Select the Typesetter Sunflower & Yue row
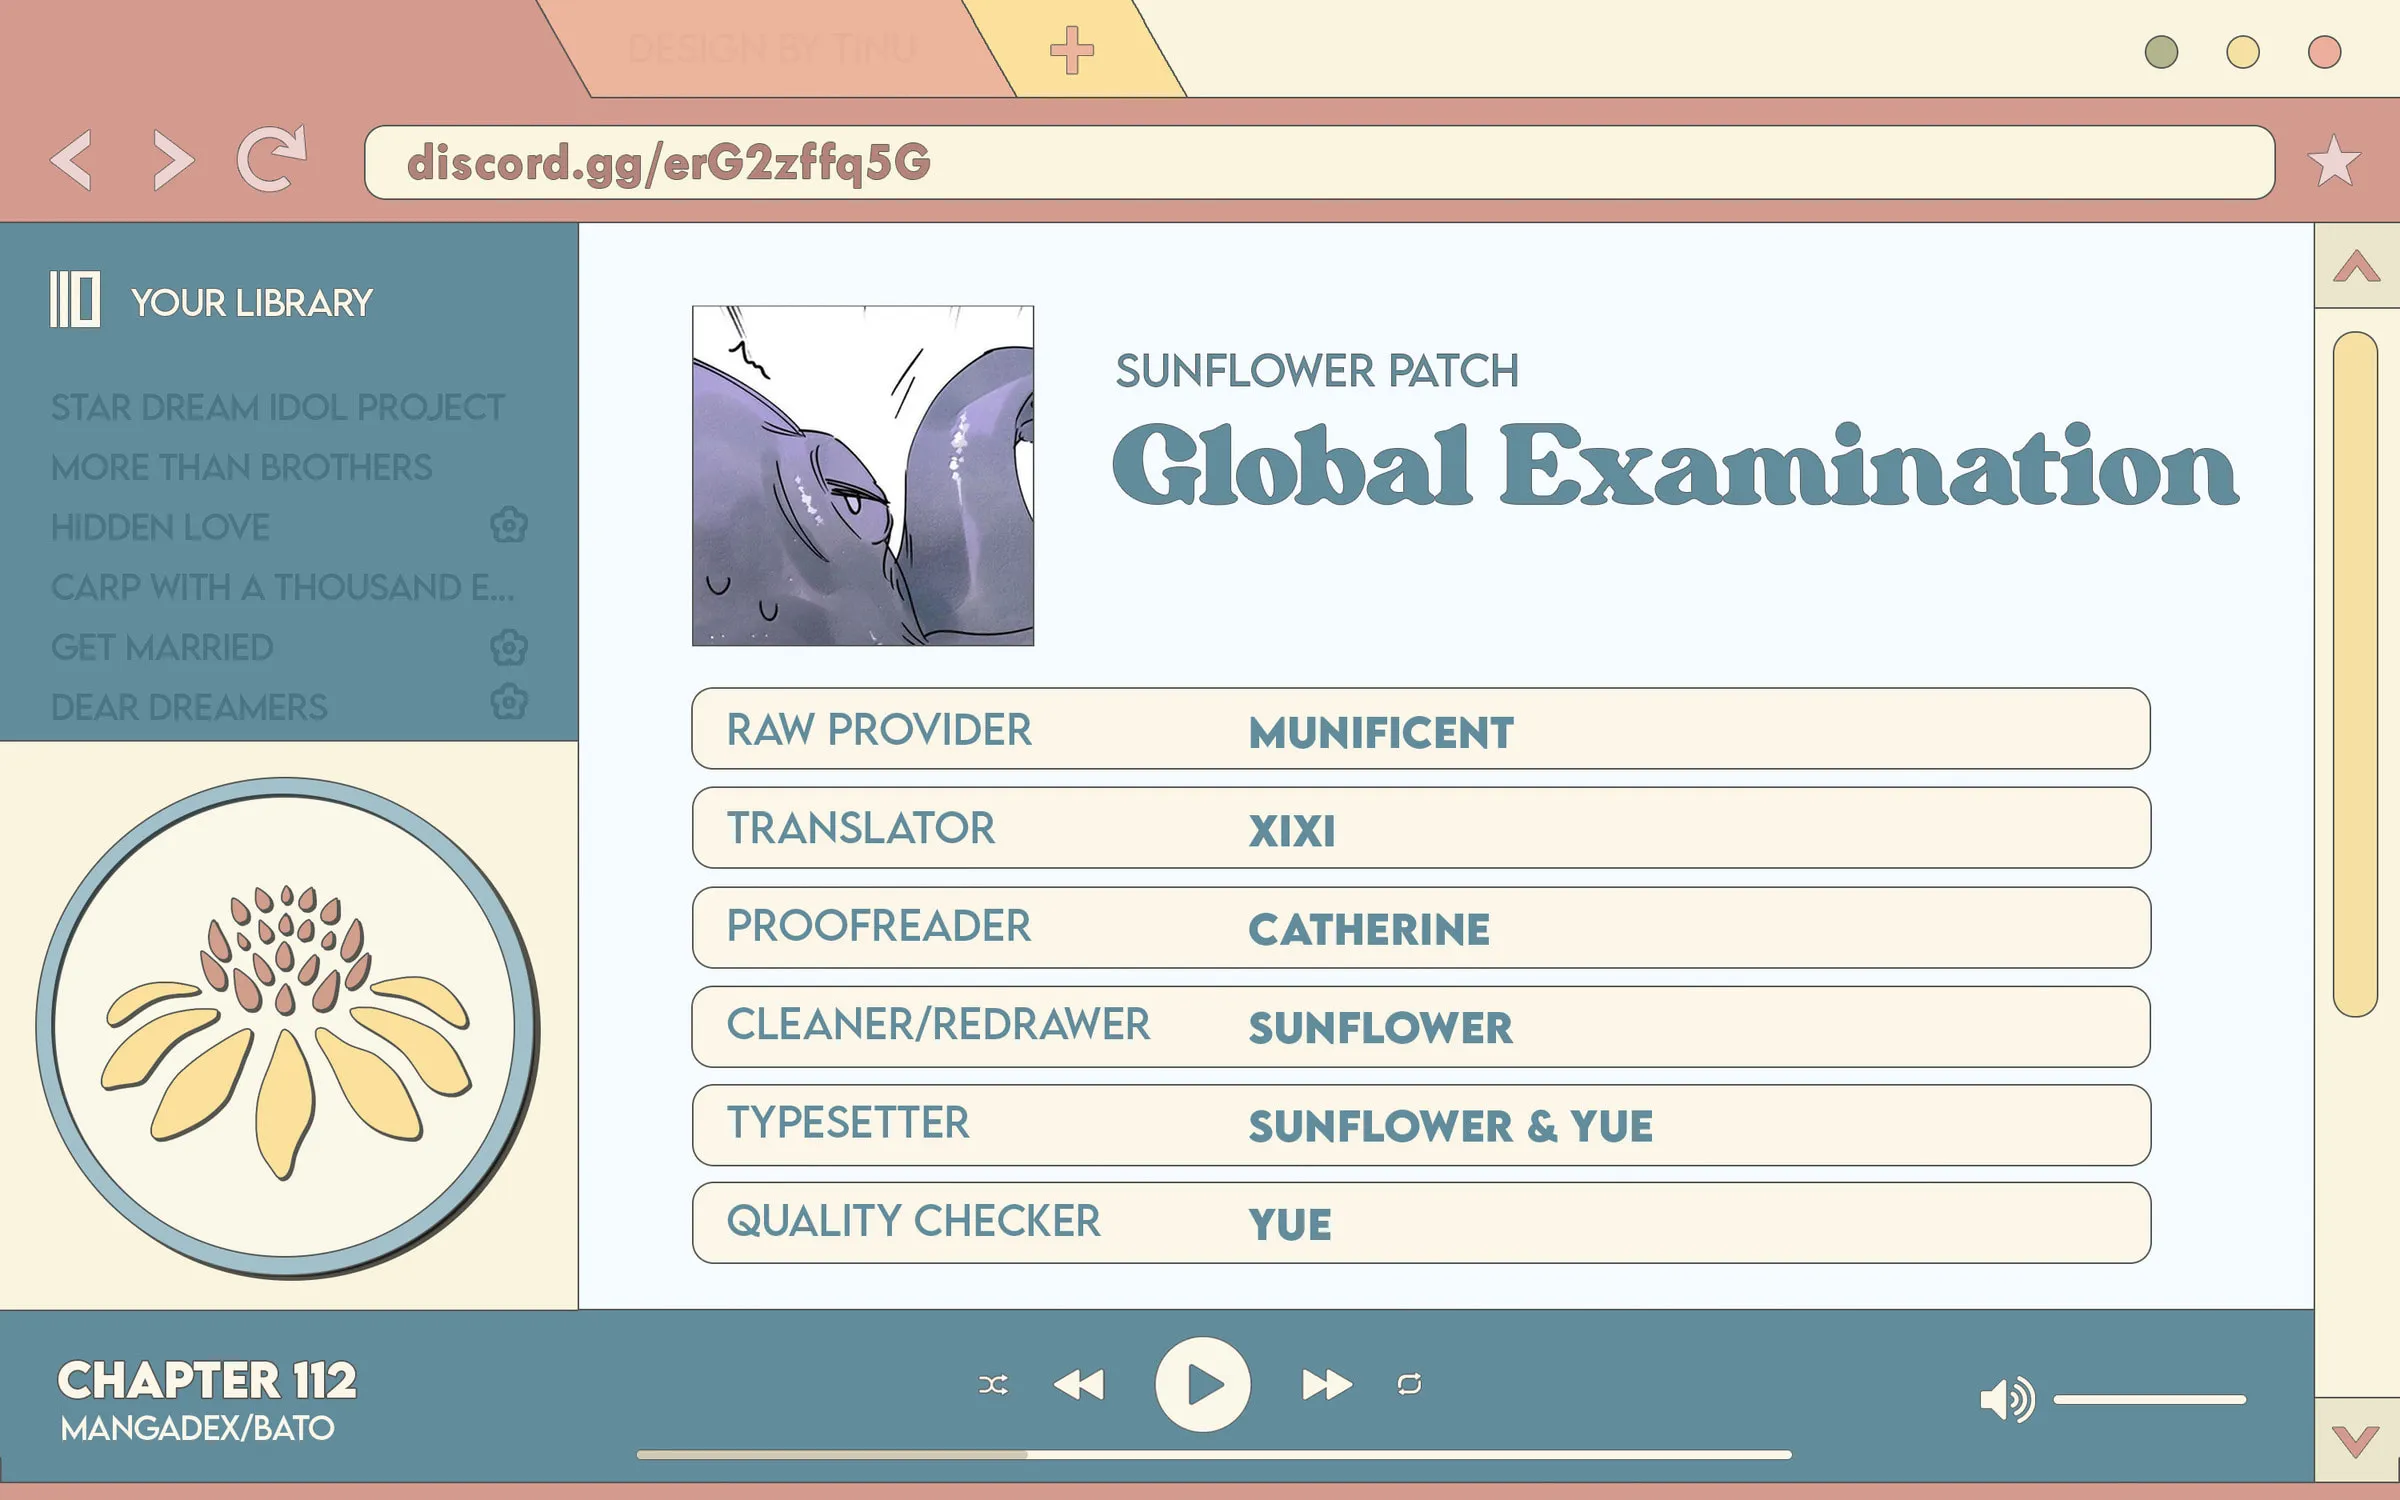2400x1500 pixels. pyautogui.click(x=1421, y=1125)
